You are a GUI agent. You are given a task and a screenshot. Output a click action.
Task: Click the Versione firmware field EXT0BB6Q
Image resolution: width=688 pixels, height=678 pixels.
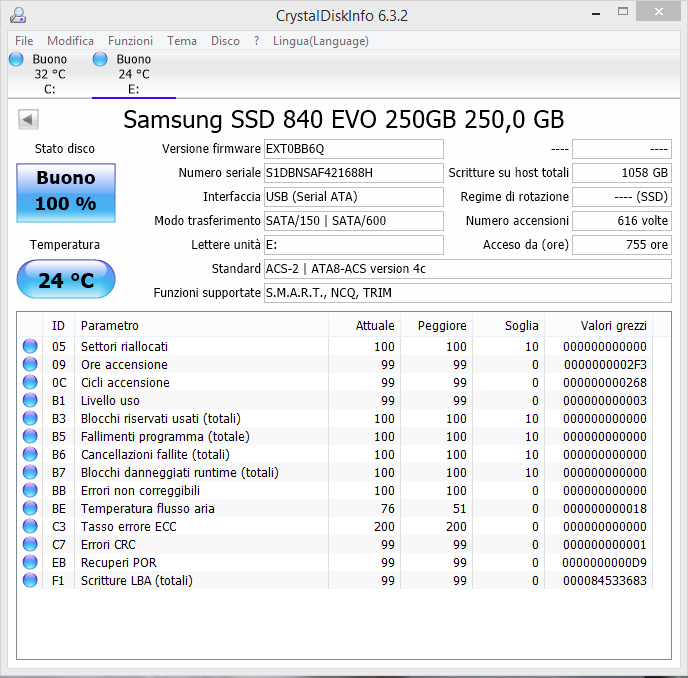354,149
